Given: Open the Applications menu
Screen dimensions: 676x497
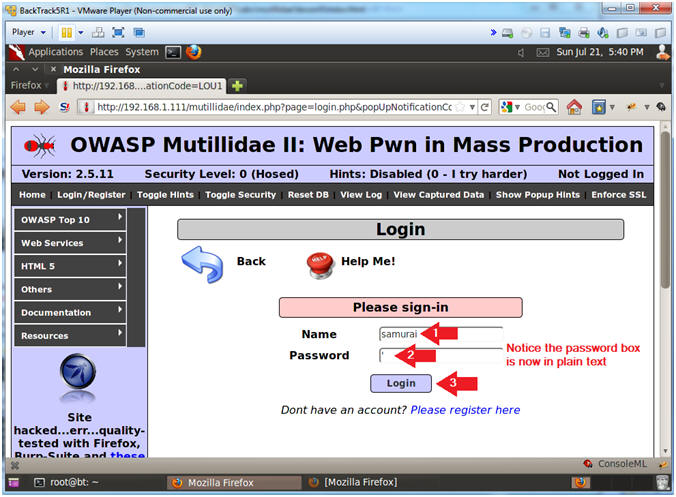Looking at the screenshot, I should tap(56, 52).
